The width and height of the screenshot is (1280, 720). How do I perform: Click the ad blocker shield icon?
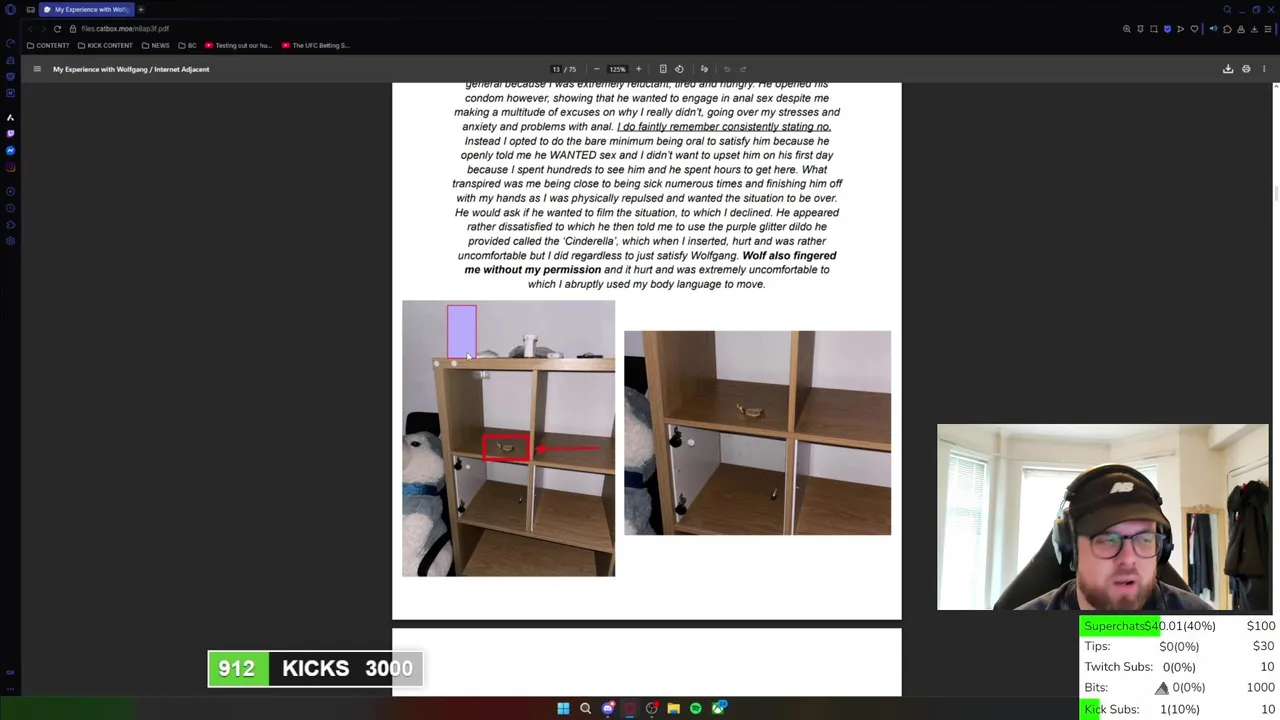click(1167, 28)
